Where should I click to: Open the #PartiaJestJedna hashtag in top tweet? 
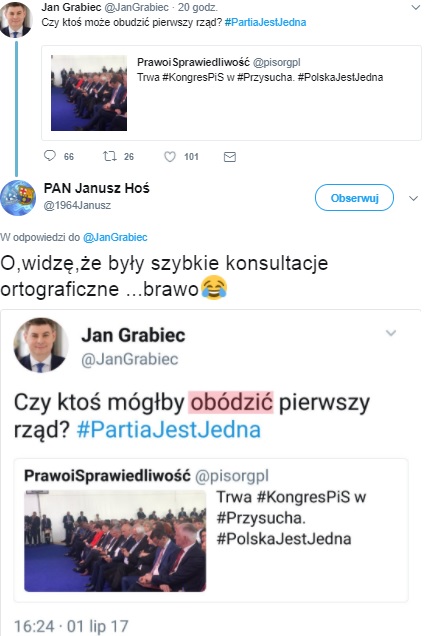click(x=266, y=22)
